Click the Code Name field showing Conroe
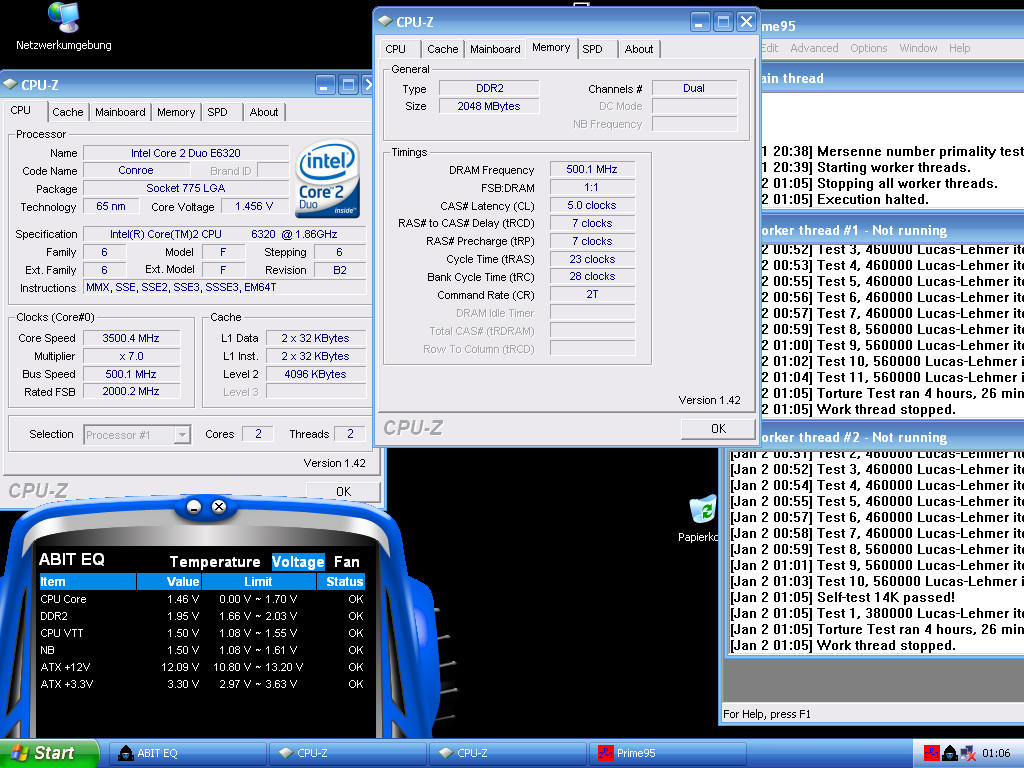 [136, 170]
